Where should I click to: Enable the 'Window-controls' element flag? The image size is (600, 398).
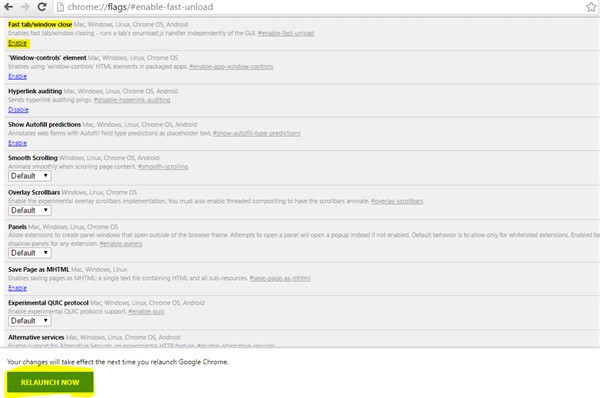pos(18,76)
